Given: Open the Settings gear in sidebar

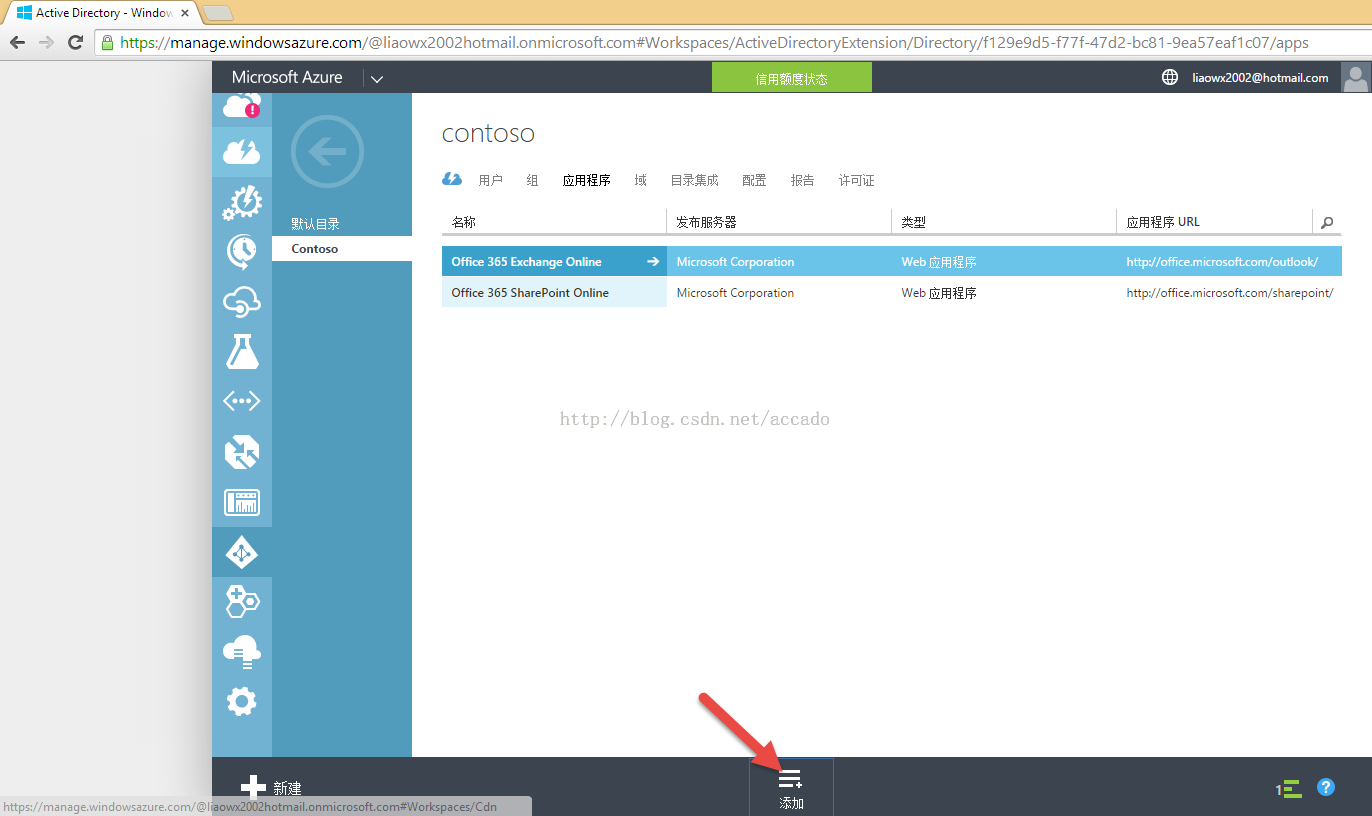Looking at the screenshot, I should pos(241,701).
